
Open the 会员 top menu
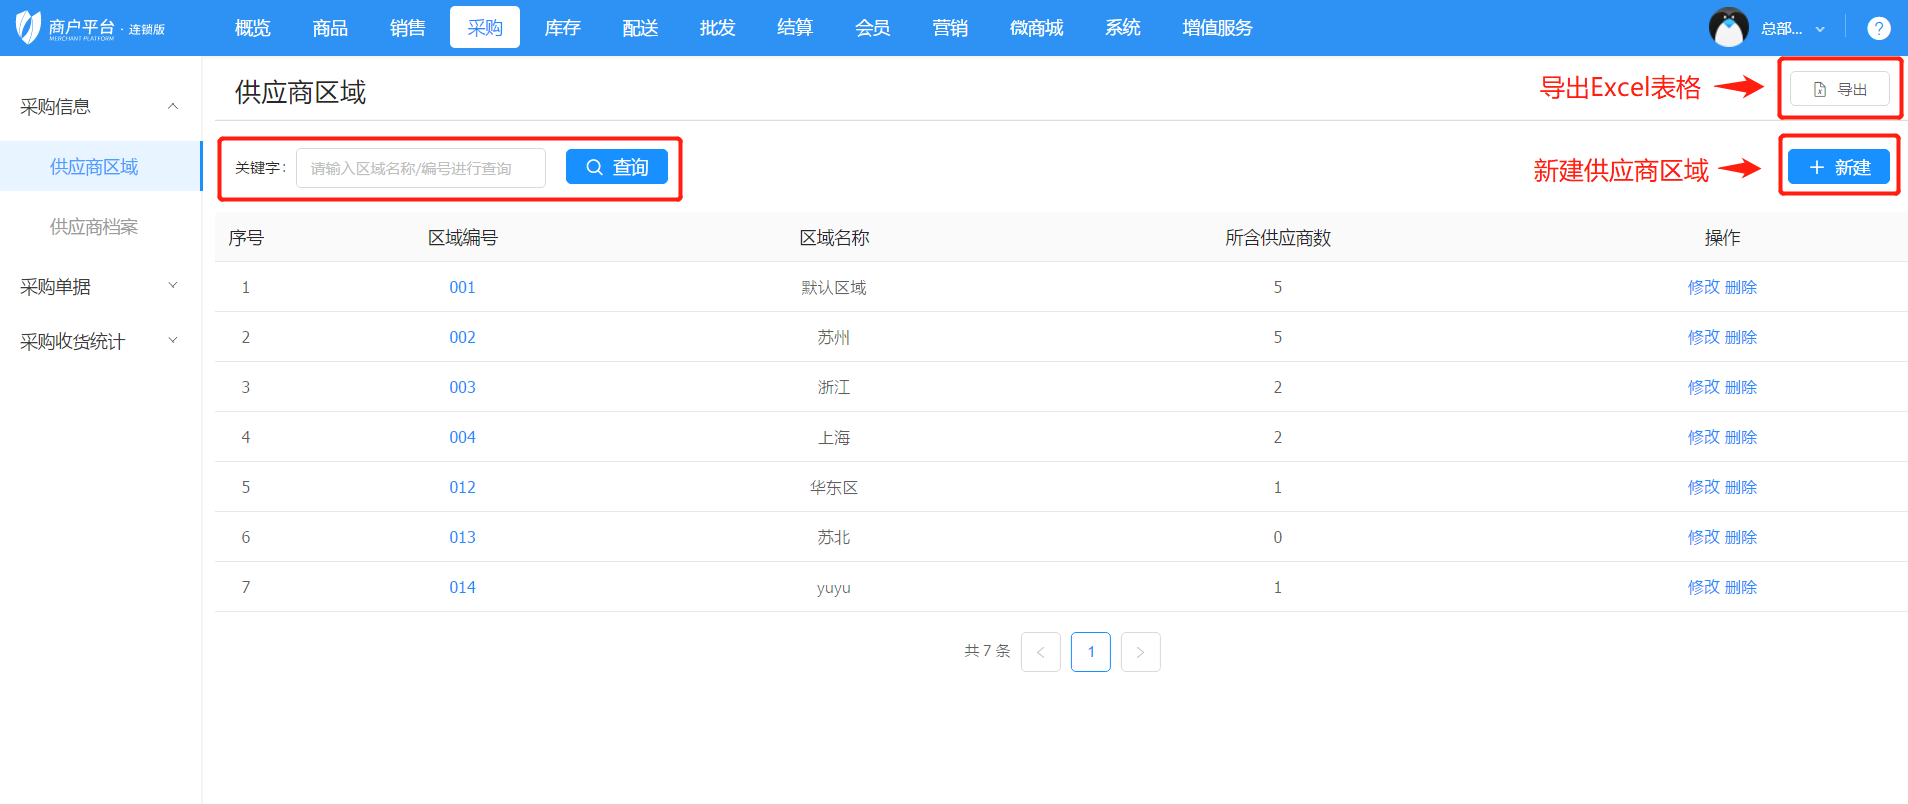click(x=872, y=28)
